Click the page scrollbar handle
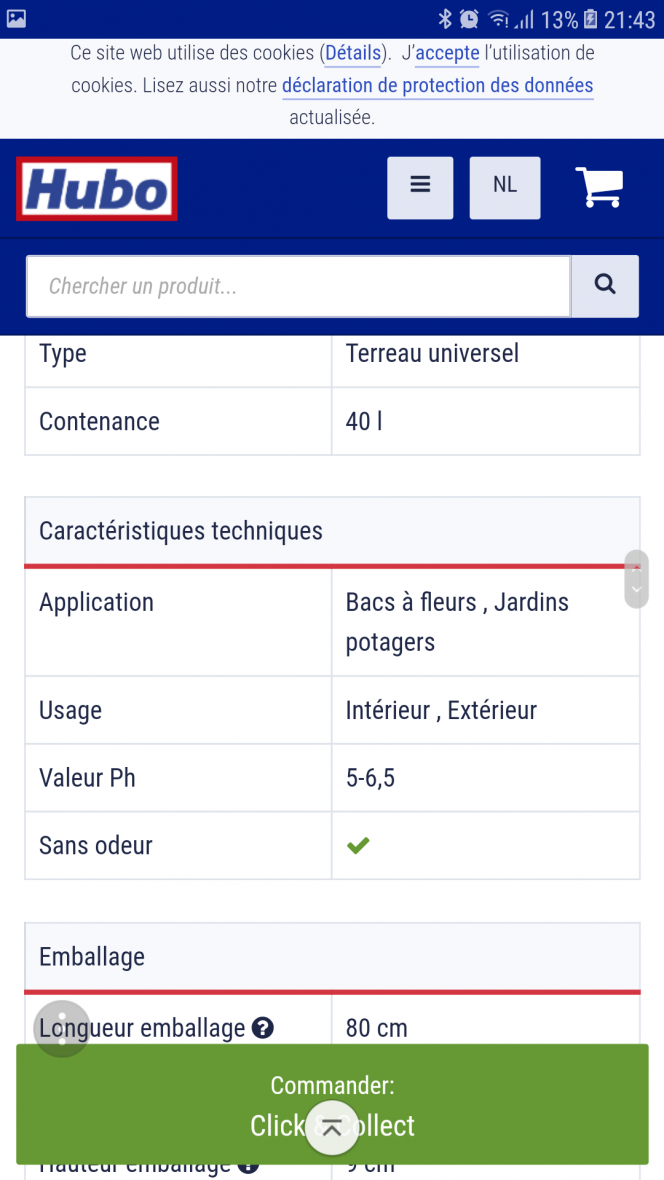 (636, 579)
